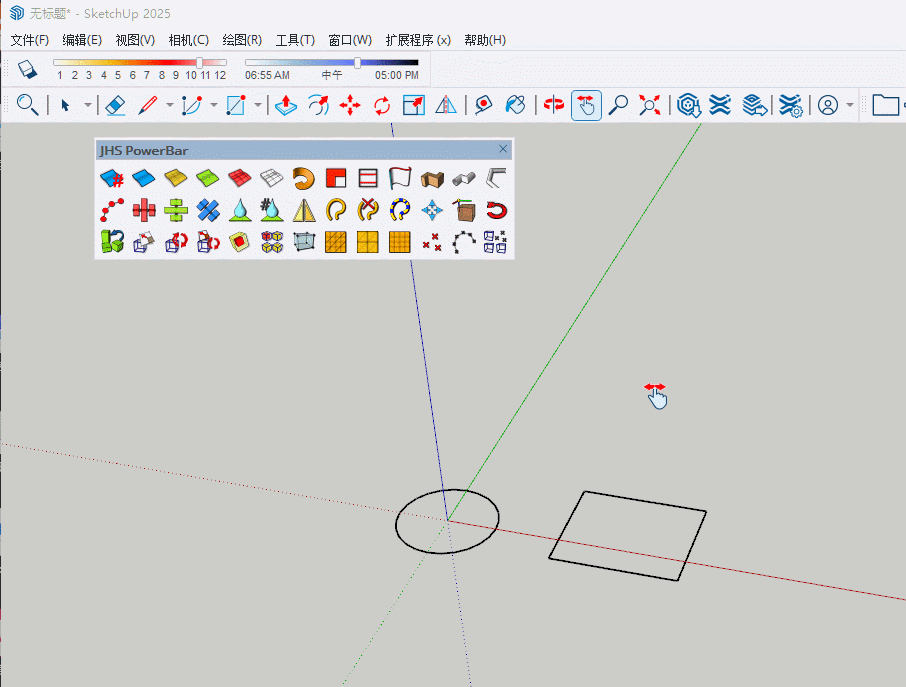Screen dimensions: 906x687
Task: Click the red grid surface PowerBar icon
Action: click(240, 178)
